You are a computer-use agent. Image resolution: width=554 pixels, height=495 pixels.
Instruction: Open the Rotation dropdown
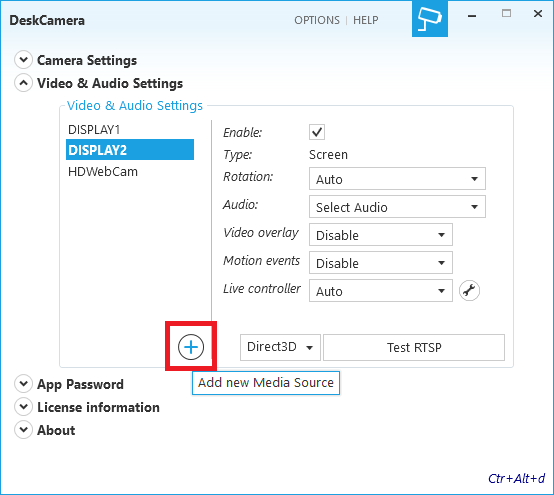(397, 179)
